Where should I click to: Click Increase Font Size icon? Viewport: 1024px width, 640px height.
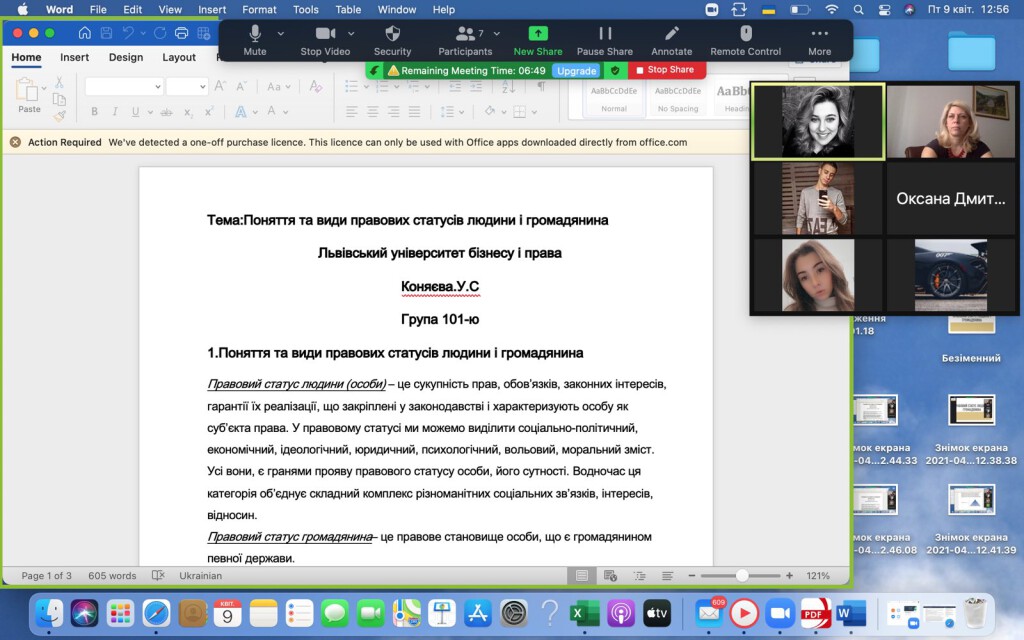click(220, 86)
